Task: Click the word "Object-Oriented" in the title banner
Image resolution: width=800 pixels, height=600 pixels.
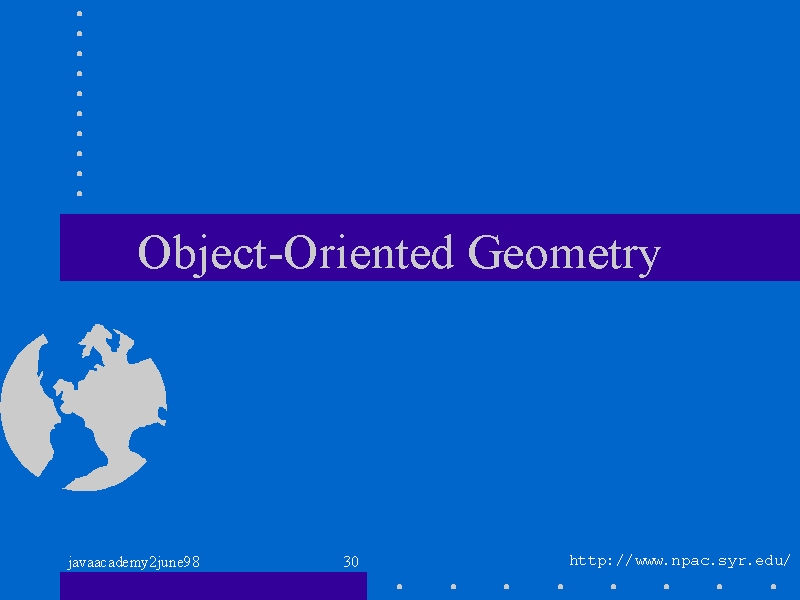Action: (x=295, y=252)
